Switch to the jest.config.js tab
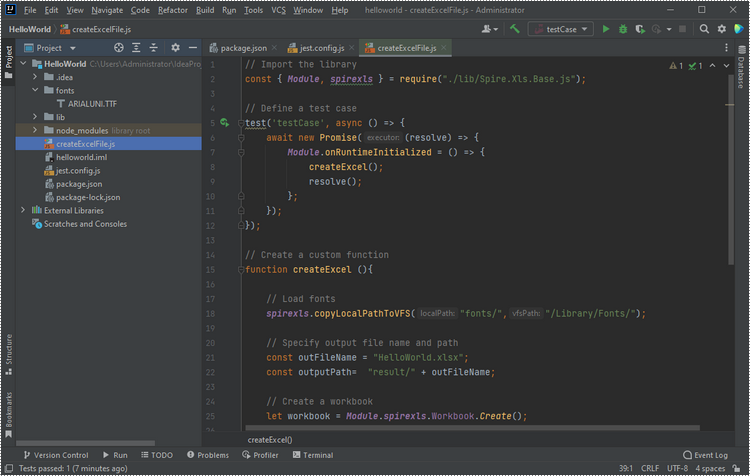This screenshot has height=476, width=750. coord(321,48)
